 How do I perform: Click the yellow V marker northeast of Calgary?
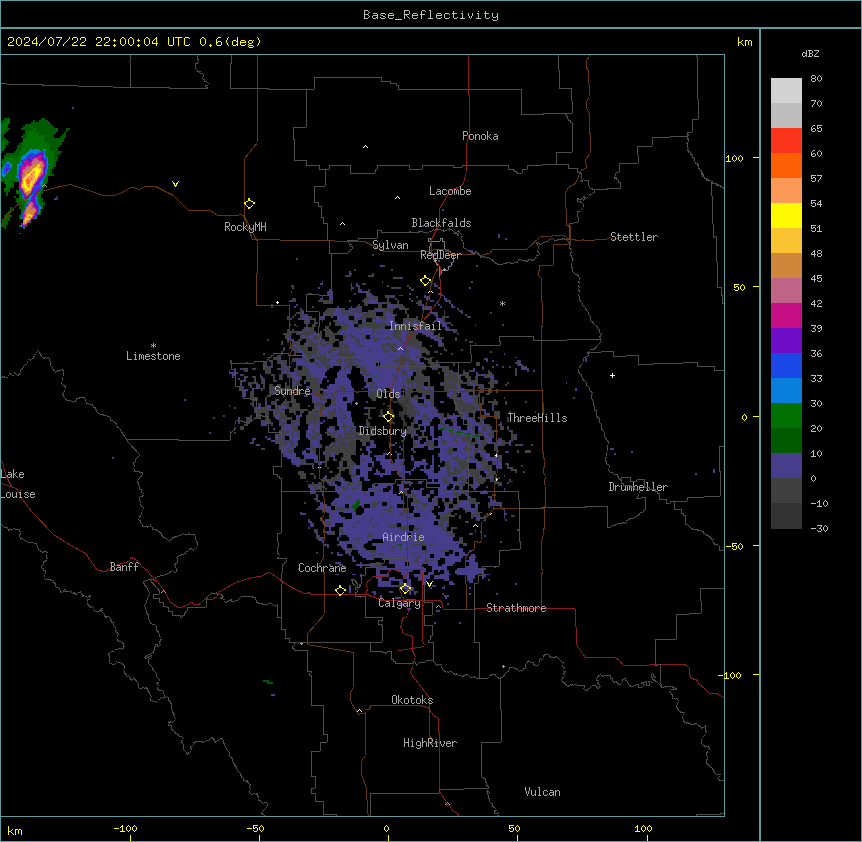click(x=429, y=584)
